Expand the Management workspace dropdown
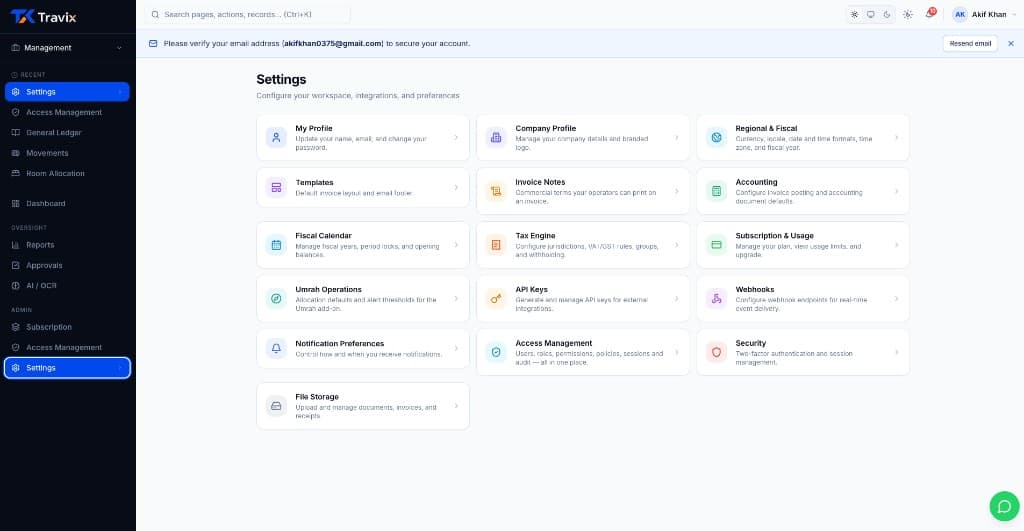The height and width of the screenshot is (531, 1024). coord(68,48)
